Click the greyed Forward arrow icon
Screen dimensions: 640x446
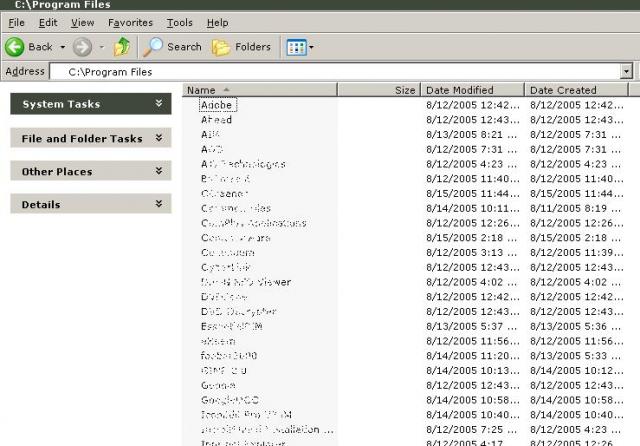point(82,47)
